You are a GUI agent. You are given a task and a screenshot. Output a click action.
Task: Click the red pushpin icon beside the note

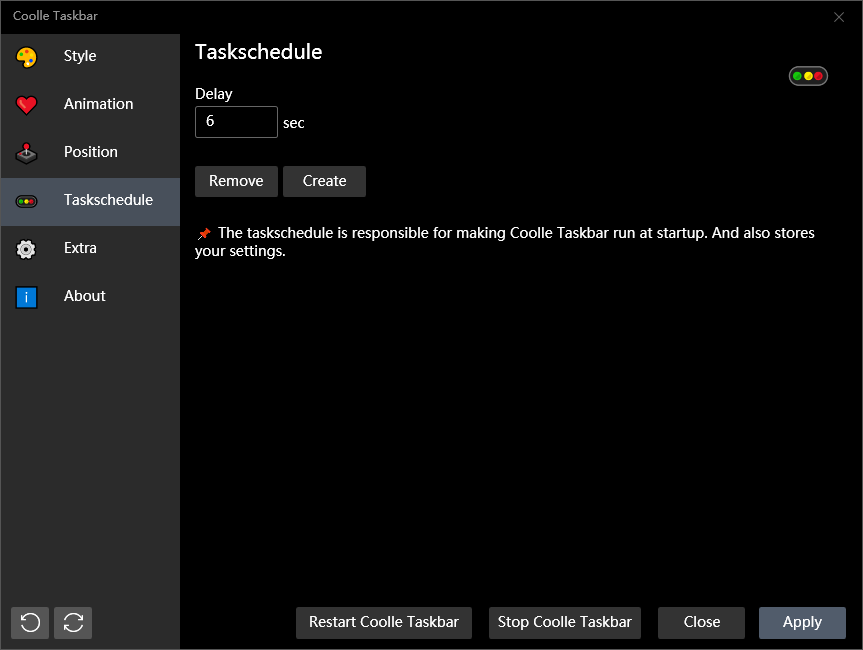tap(204, 234)
